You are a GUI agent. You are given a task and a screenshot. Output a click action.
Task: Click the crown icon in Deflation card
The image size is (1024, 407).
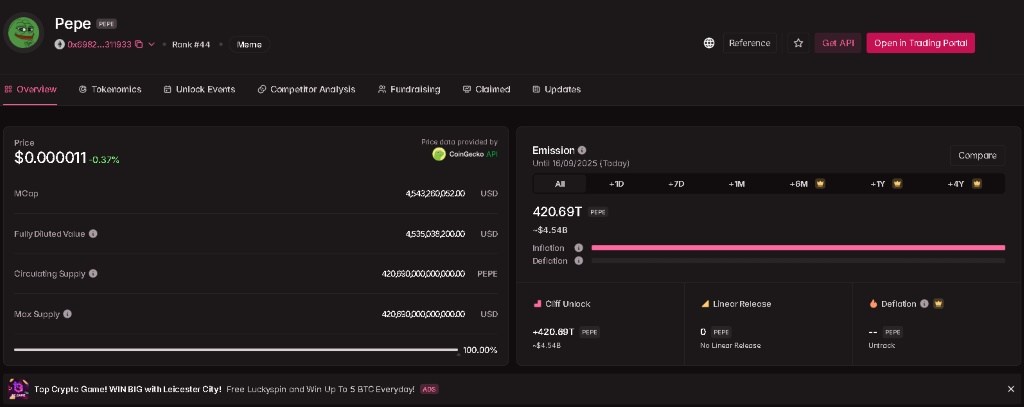(x=938, y=304)
